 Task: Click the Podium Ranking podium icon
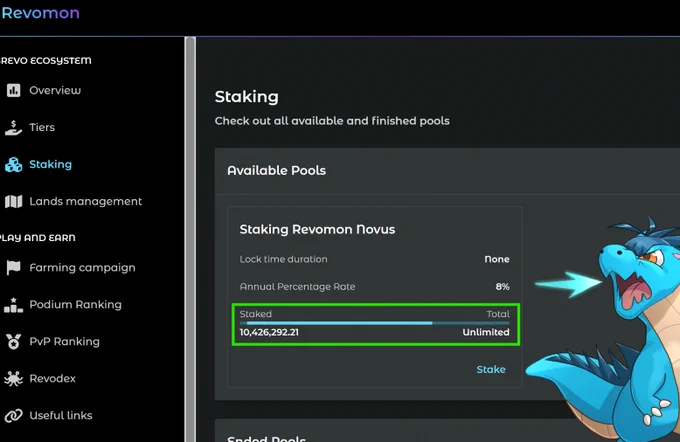click(13, 305)
